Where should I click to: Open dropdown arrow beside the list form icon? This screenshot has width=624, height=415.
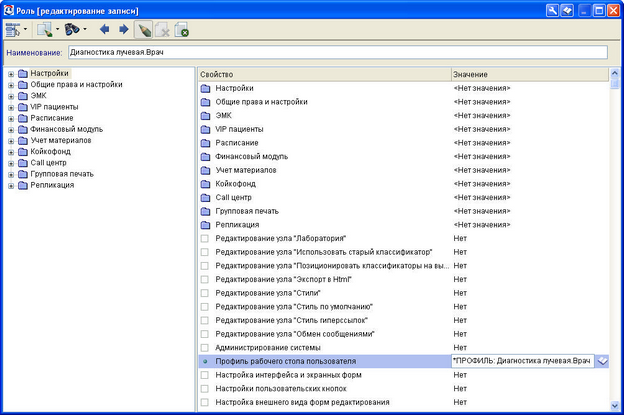click(x=25, y=29)
